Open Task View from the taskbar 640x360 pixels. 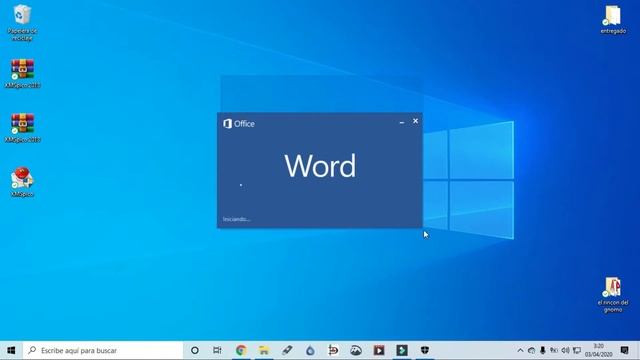[217, 350]
